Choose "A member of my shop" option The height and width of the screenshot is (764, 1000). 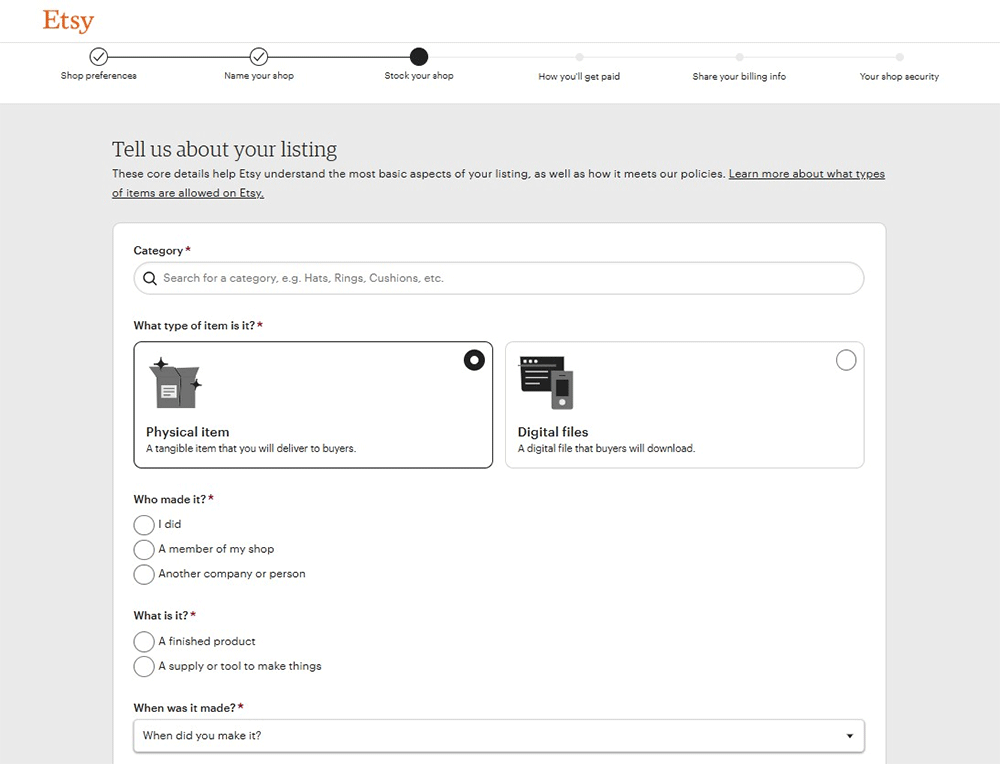[x=144, y=550]
